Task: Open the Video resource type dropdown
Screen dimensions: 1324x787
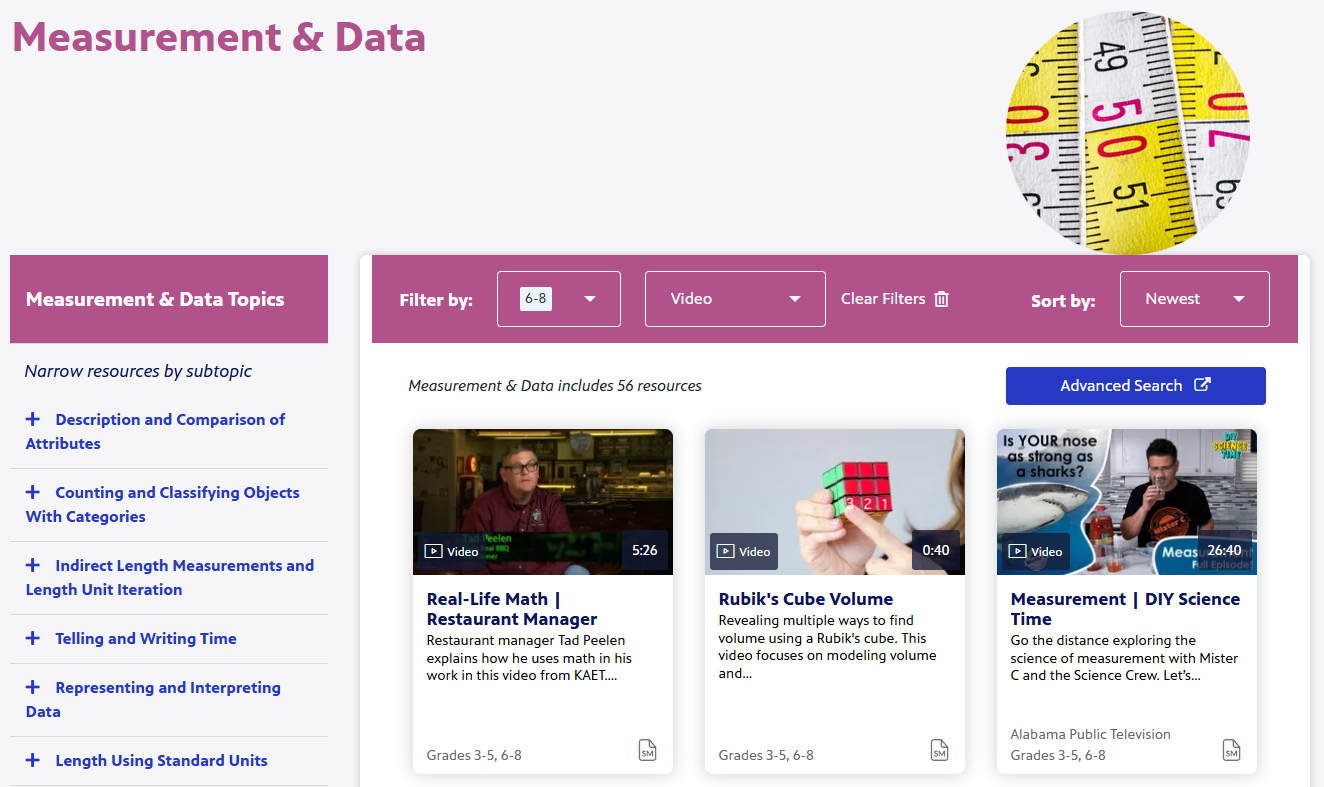Action: (x=735, y=299)
